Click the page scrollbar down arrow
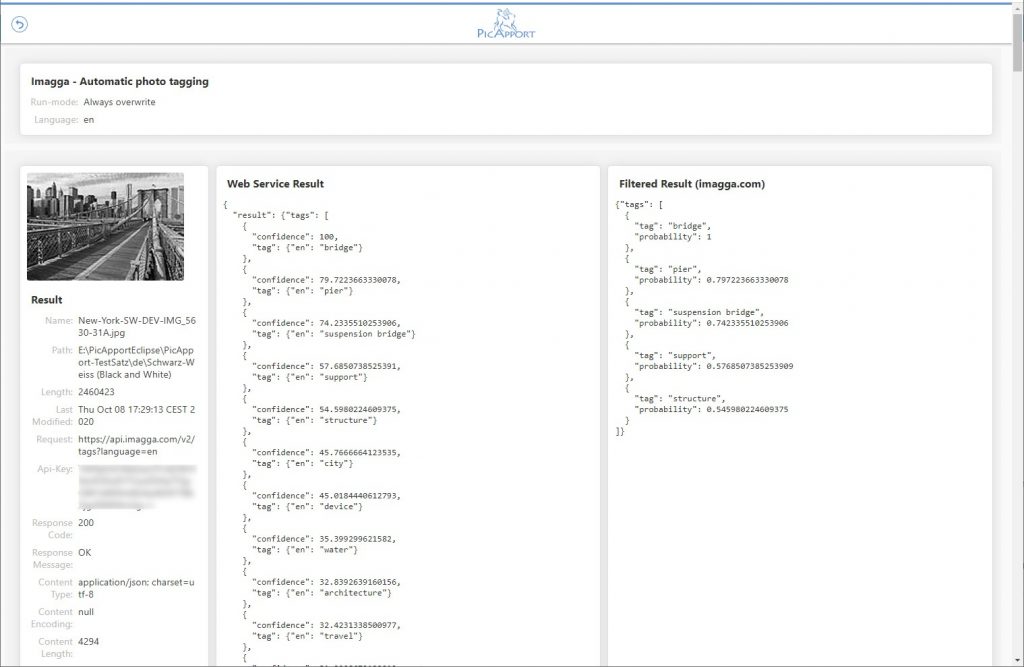Screen dimensions: 1024x667 click(x=1016, y=659)
